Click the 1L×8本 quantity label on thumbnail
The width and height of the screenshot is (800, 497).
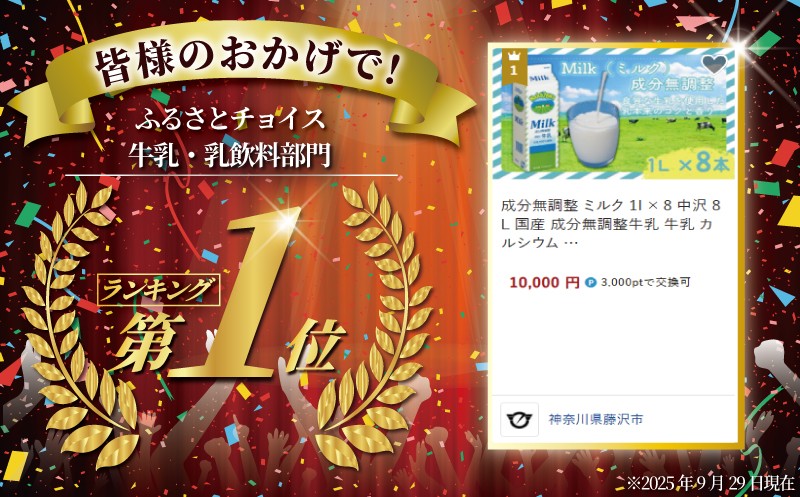(690, 164)
